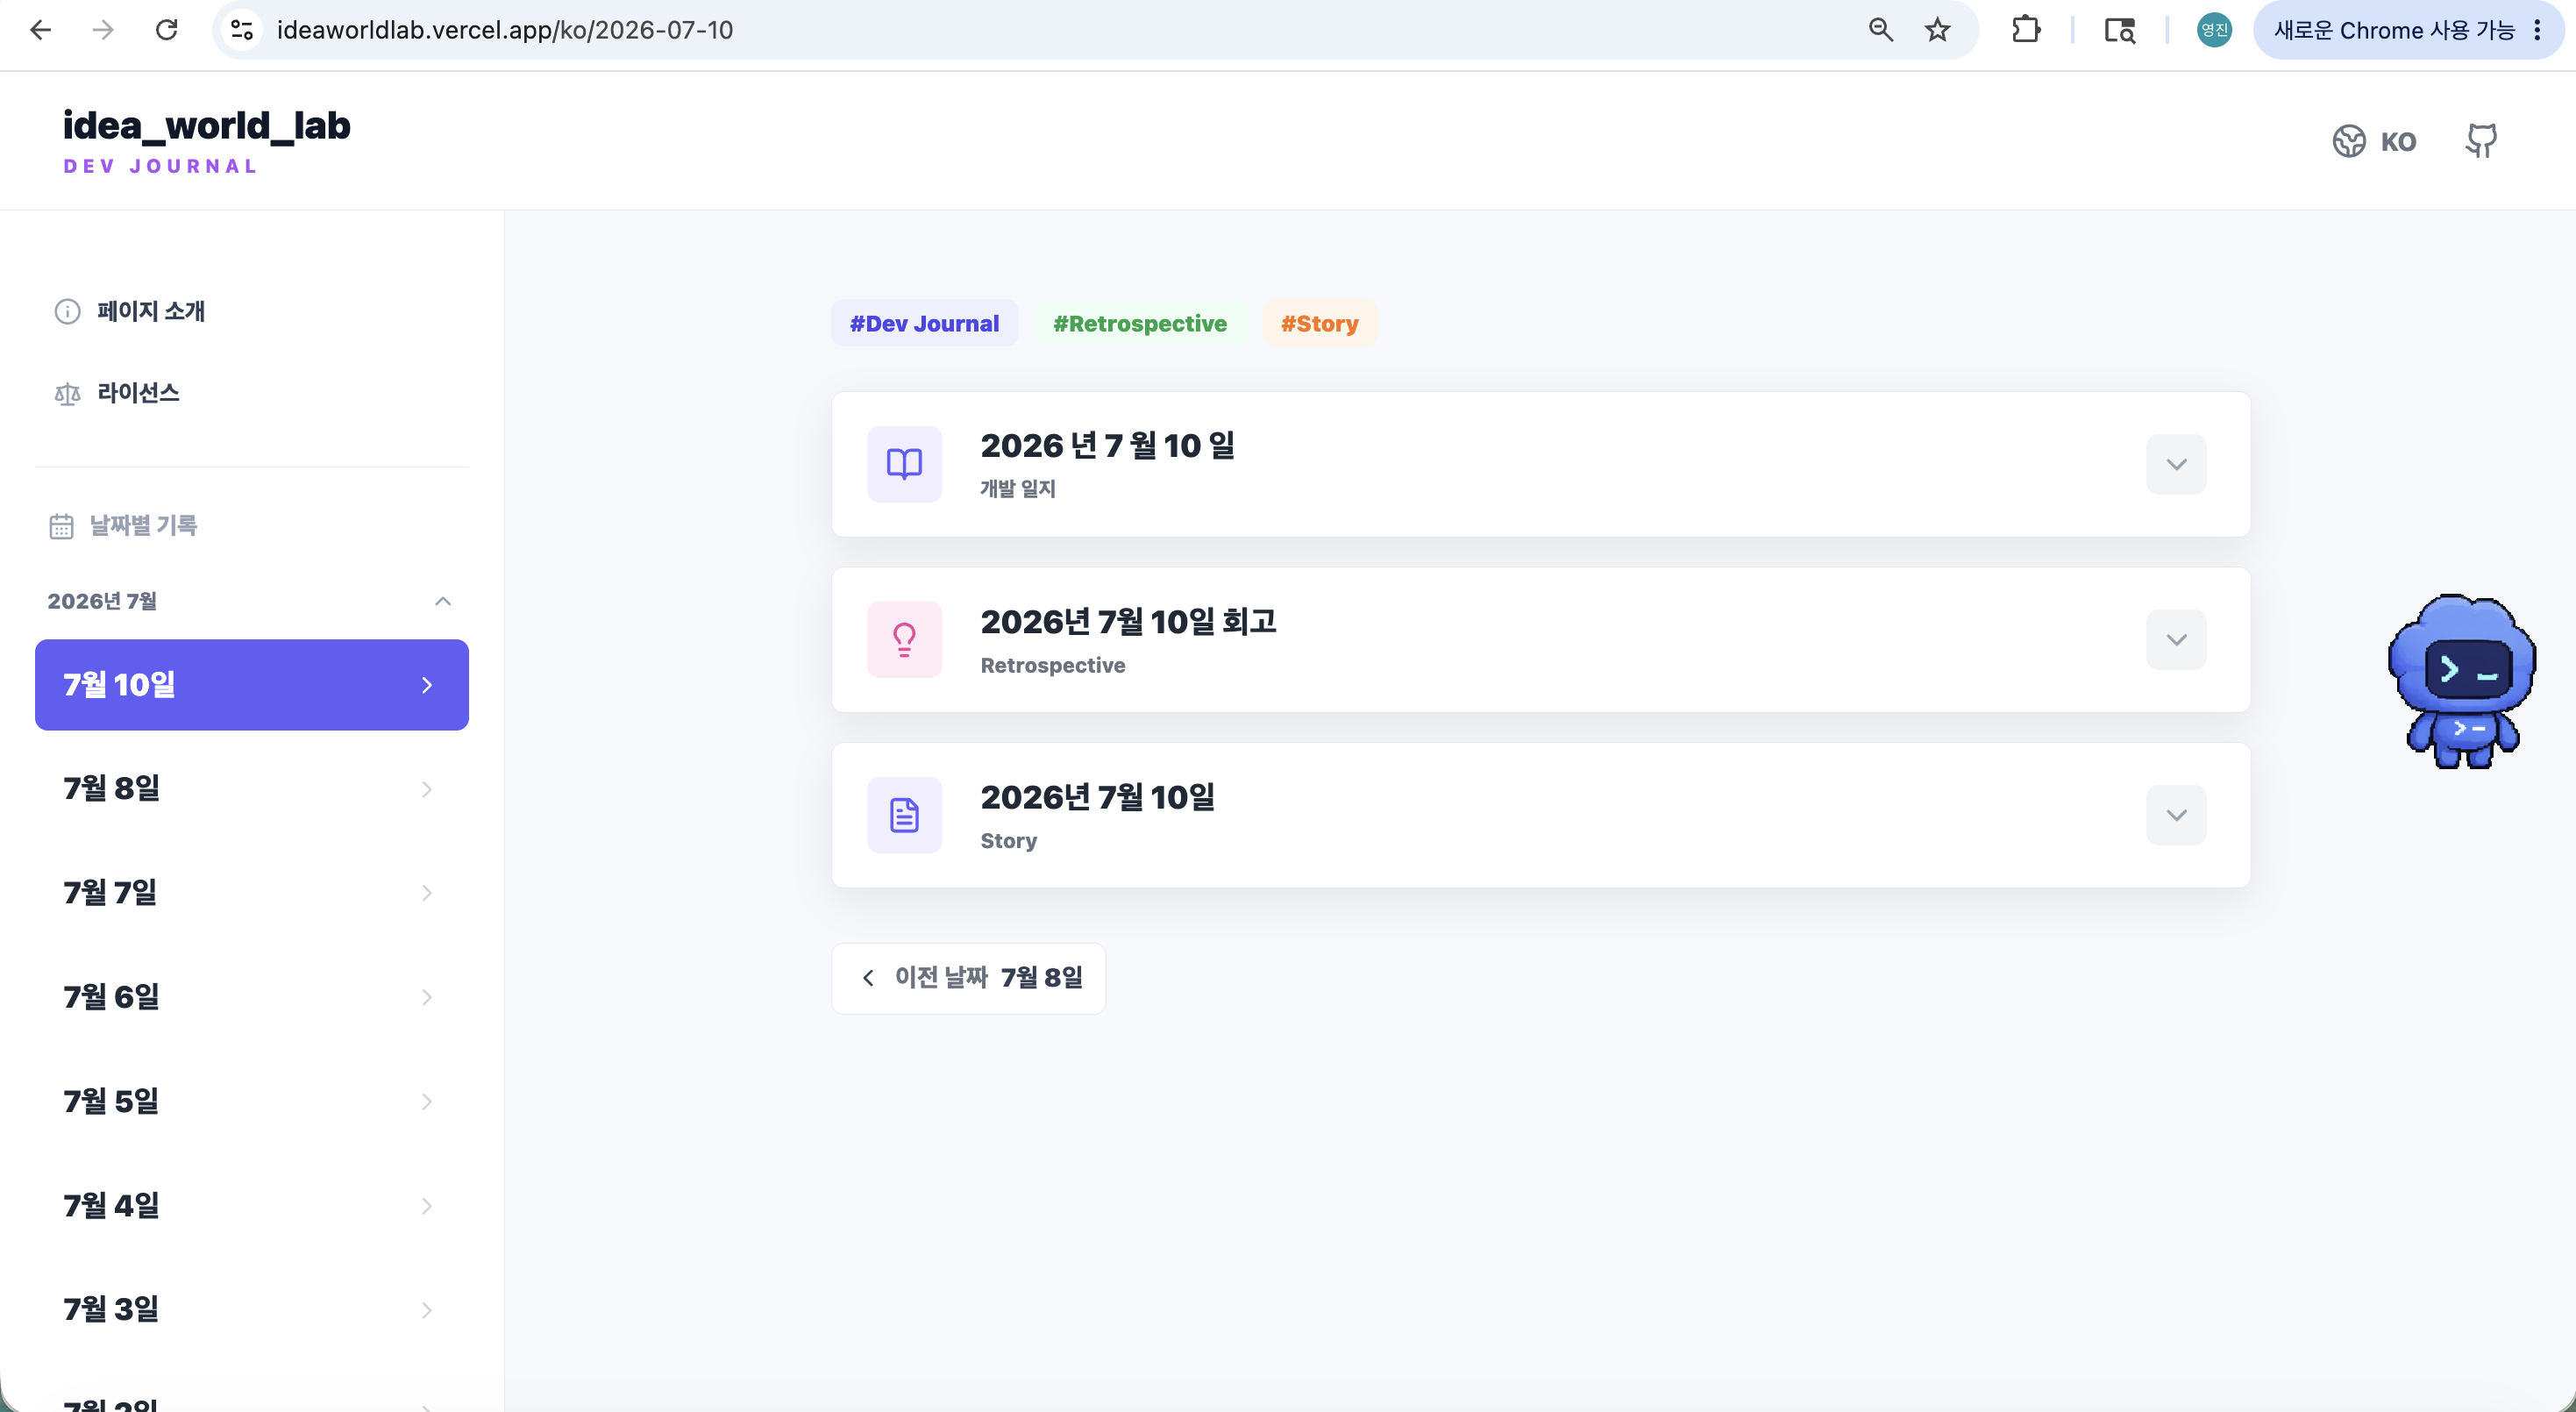Click the 2026 년 7 월 10 일 card title
The height and width of the screenshot is (1412, 2576).
1107,445
